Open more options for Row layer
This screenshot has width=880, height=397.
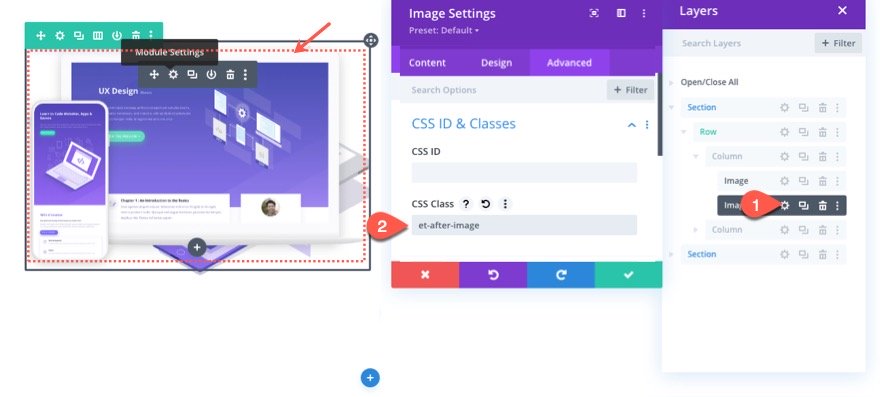[837, 132]
